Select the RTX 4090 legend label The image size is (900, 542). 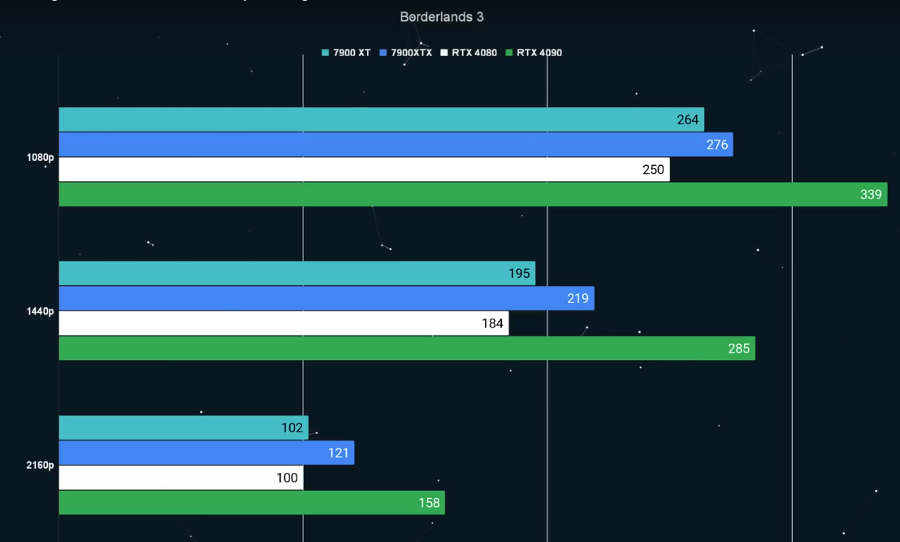[x=539, y=53]
